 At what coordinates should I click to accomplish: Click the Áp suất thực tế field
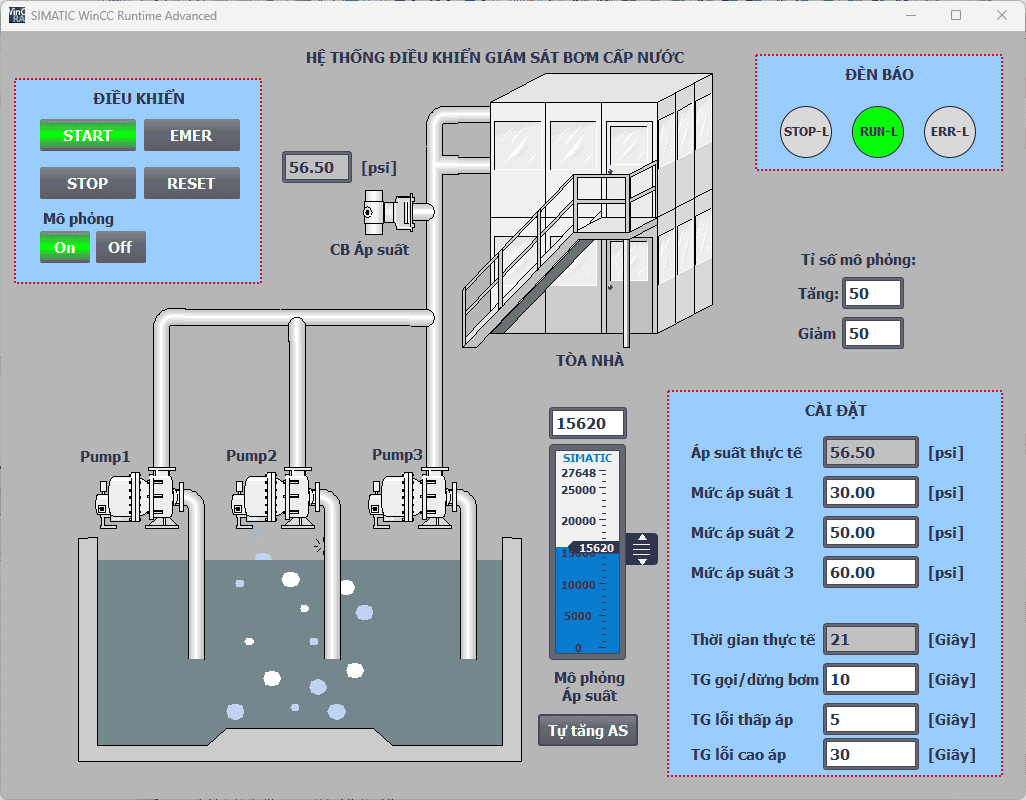(871, 452)
